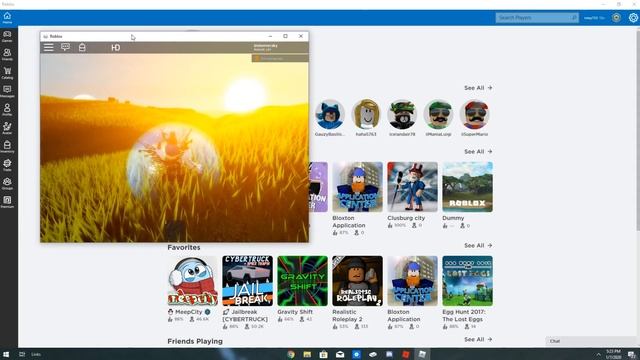Click the HD icon in game window

point(116,48)
